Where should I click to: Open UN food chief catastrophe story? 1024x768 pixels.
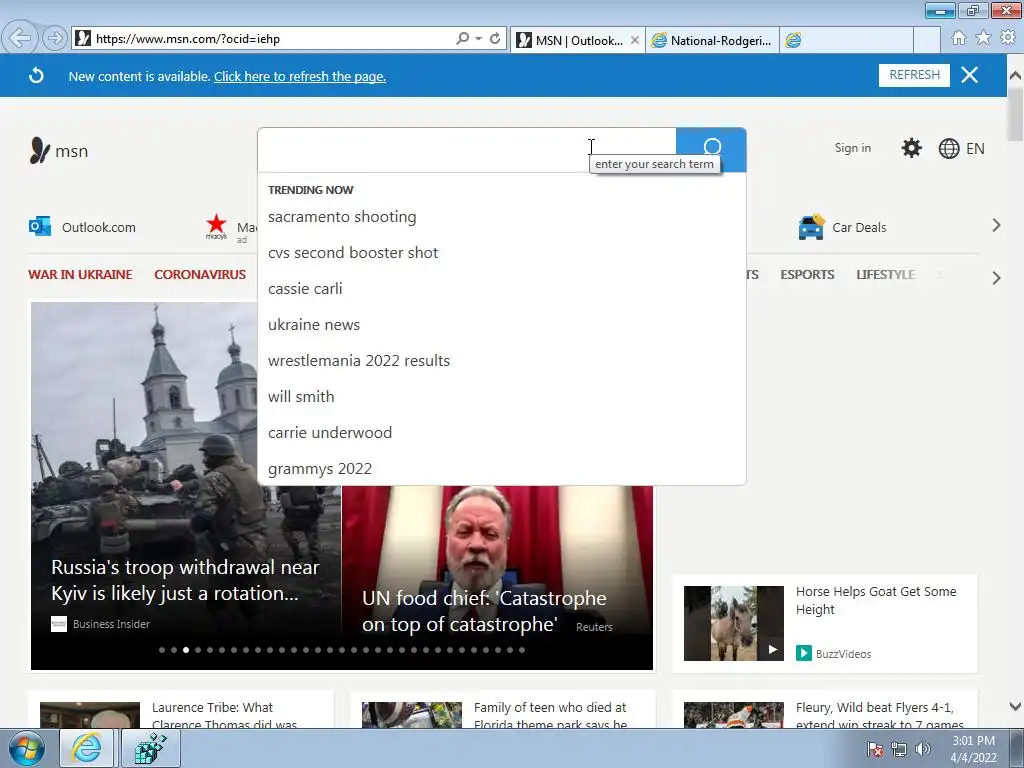click(x=484, y=611)
